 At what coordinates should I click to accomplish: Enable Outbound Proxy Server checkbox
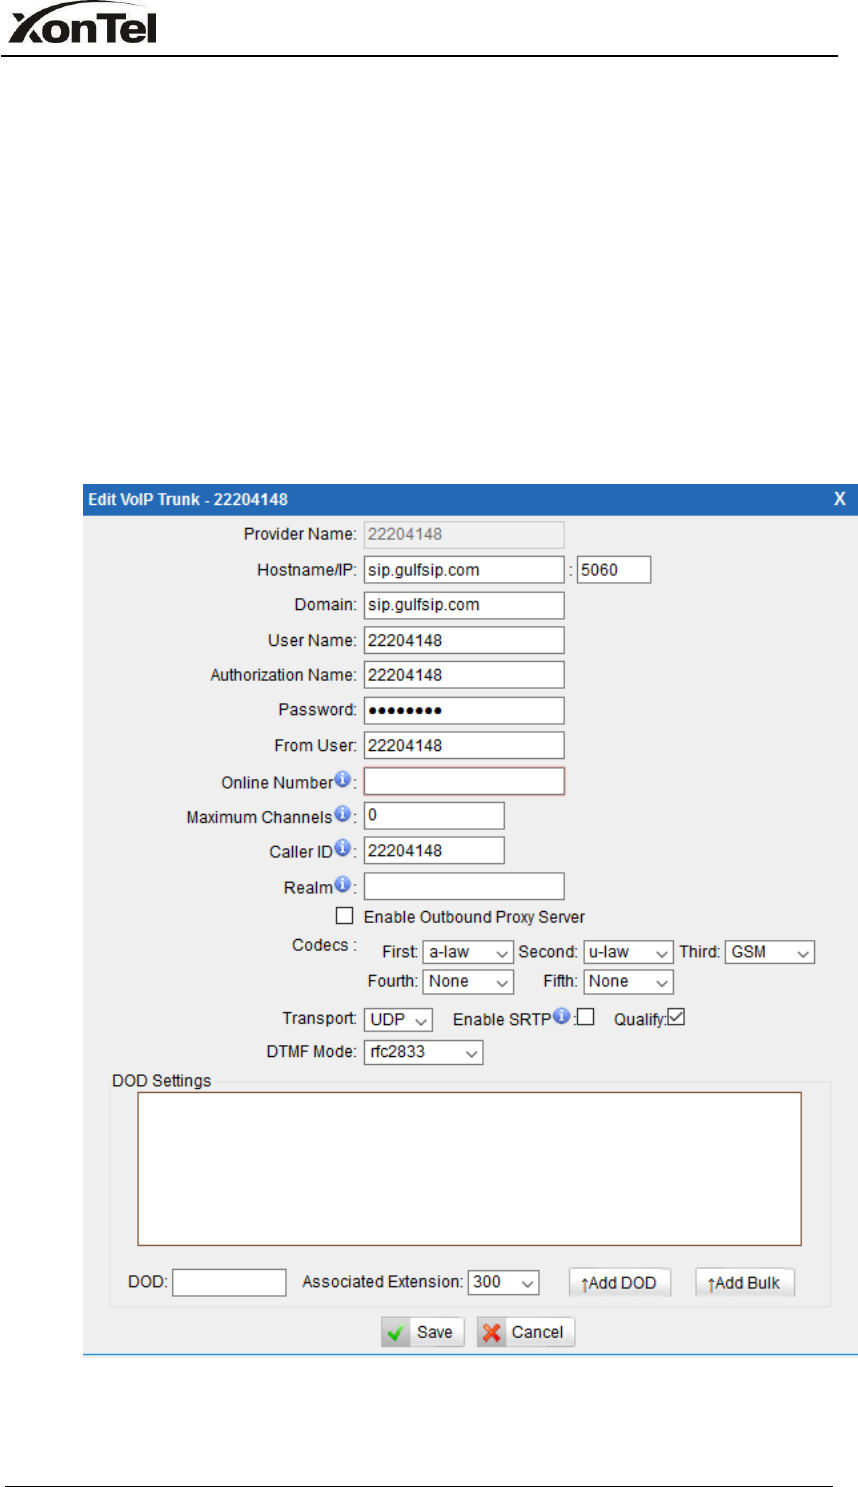tap(345, 915)
